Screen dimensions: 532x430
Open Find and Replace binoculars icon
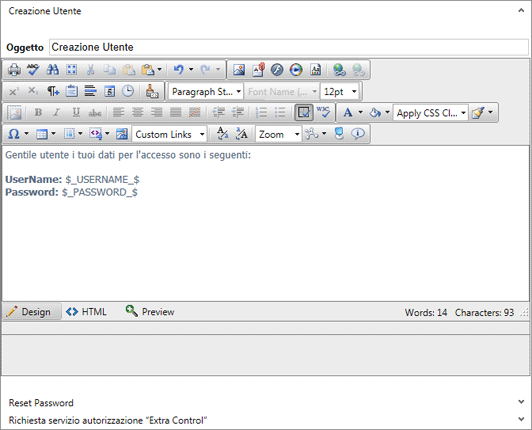[53, 70]
